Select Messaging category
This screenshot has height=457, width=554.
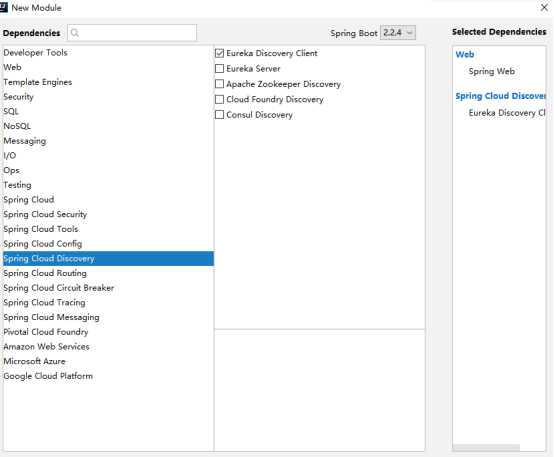click(108, 141)
